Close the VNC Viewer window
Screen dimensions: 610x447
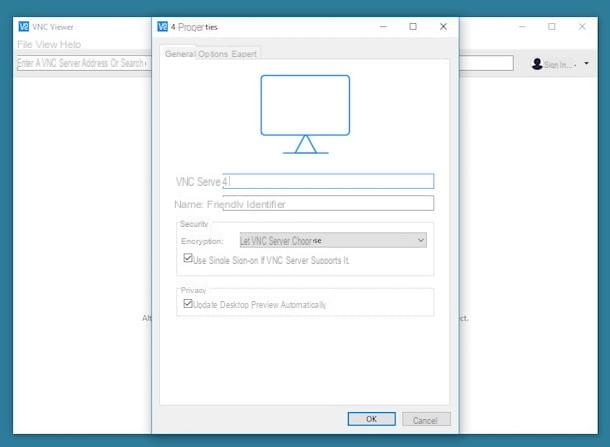582,26
